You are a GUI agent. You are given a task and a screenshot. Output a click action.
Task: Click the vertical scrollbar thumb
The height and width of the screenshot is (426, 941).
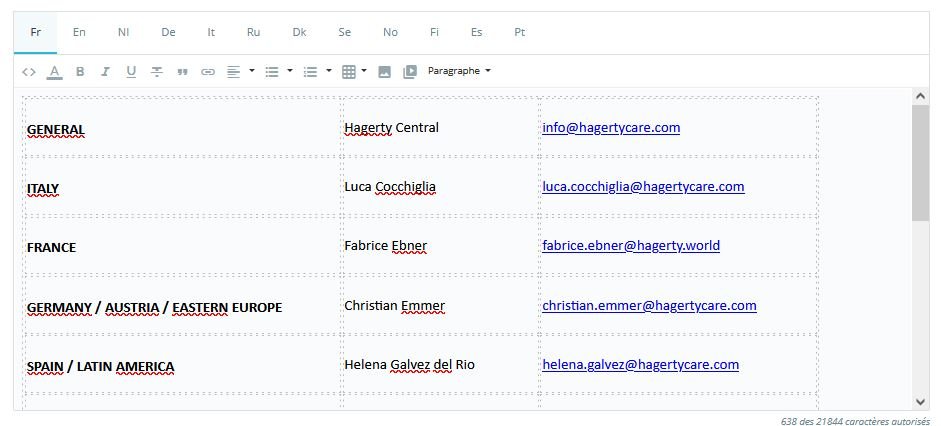[920, 163]
